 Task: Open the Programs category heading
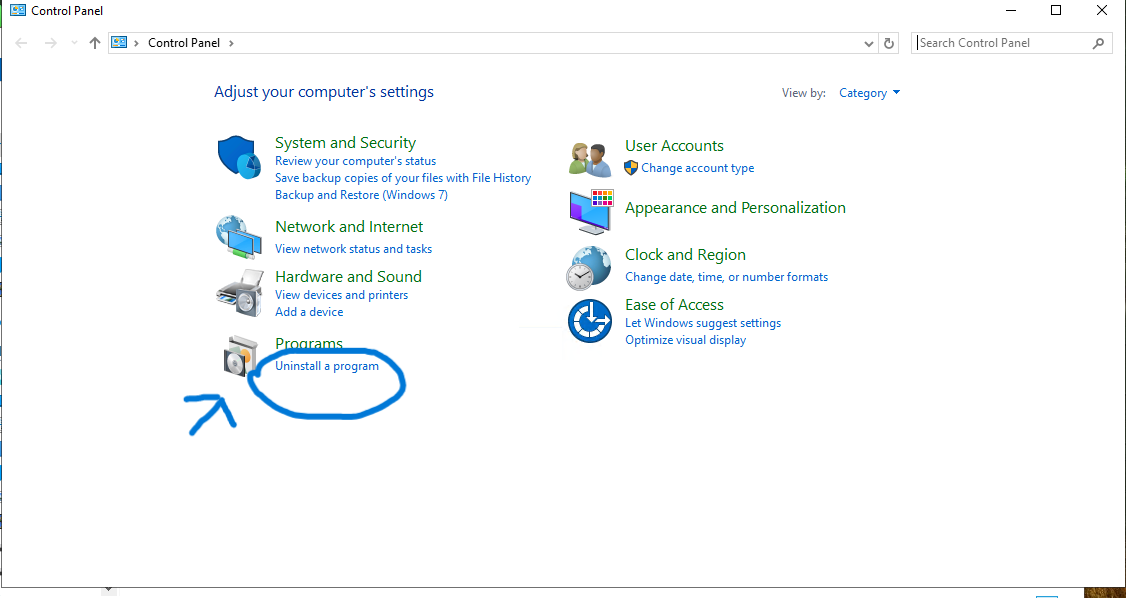point(309,343)
